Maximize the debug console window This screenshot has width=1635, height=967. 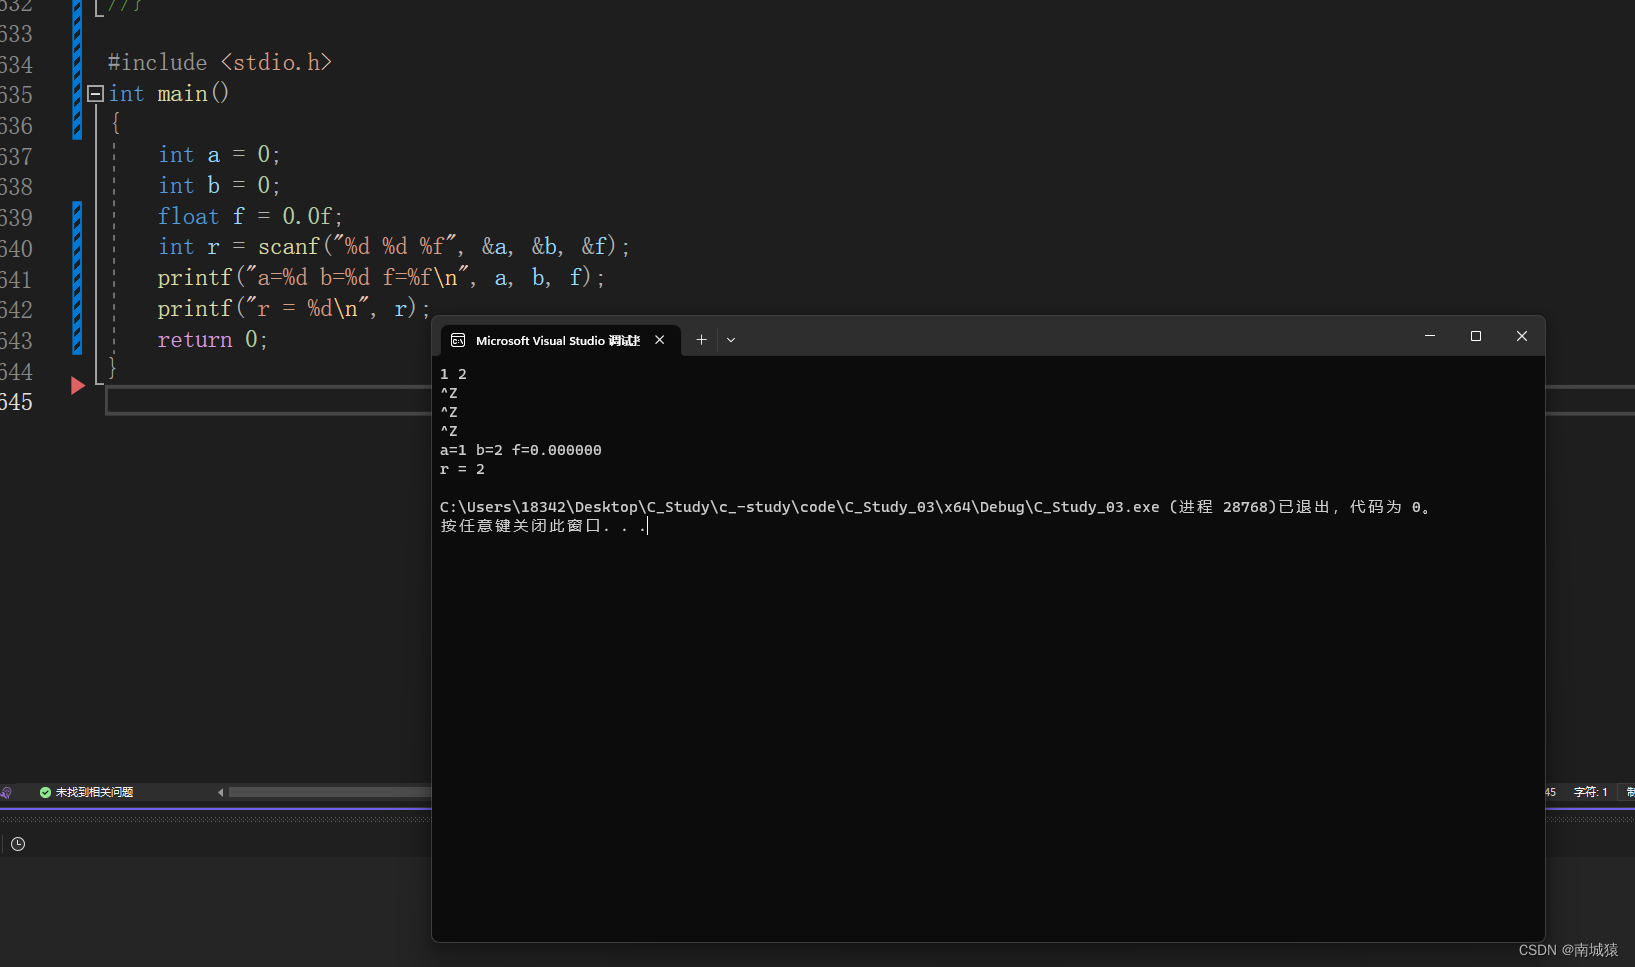[1476, 336]
